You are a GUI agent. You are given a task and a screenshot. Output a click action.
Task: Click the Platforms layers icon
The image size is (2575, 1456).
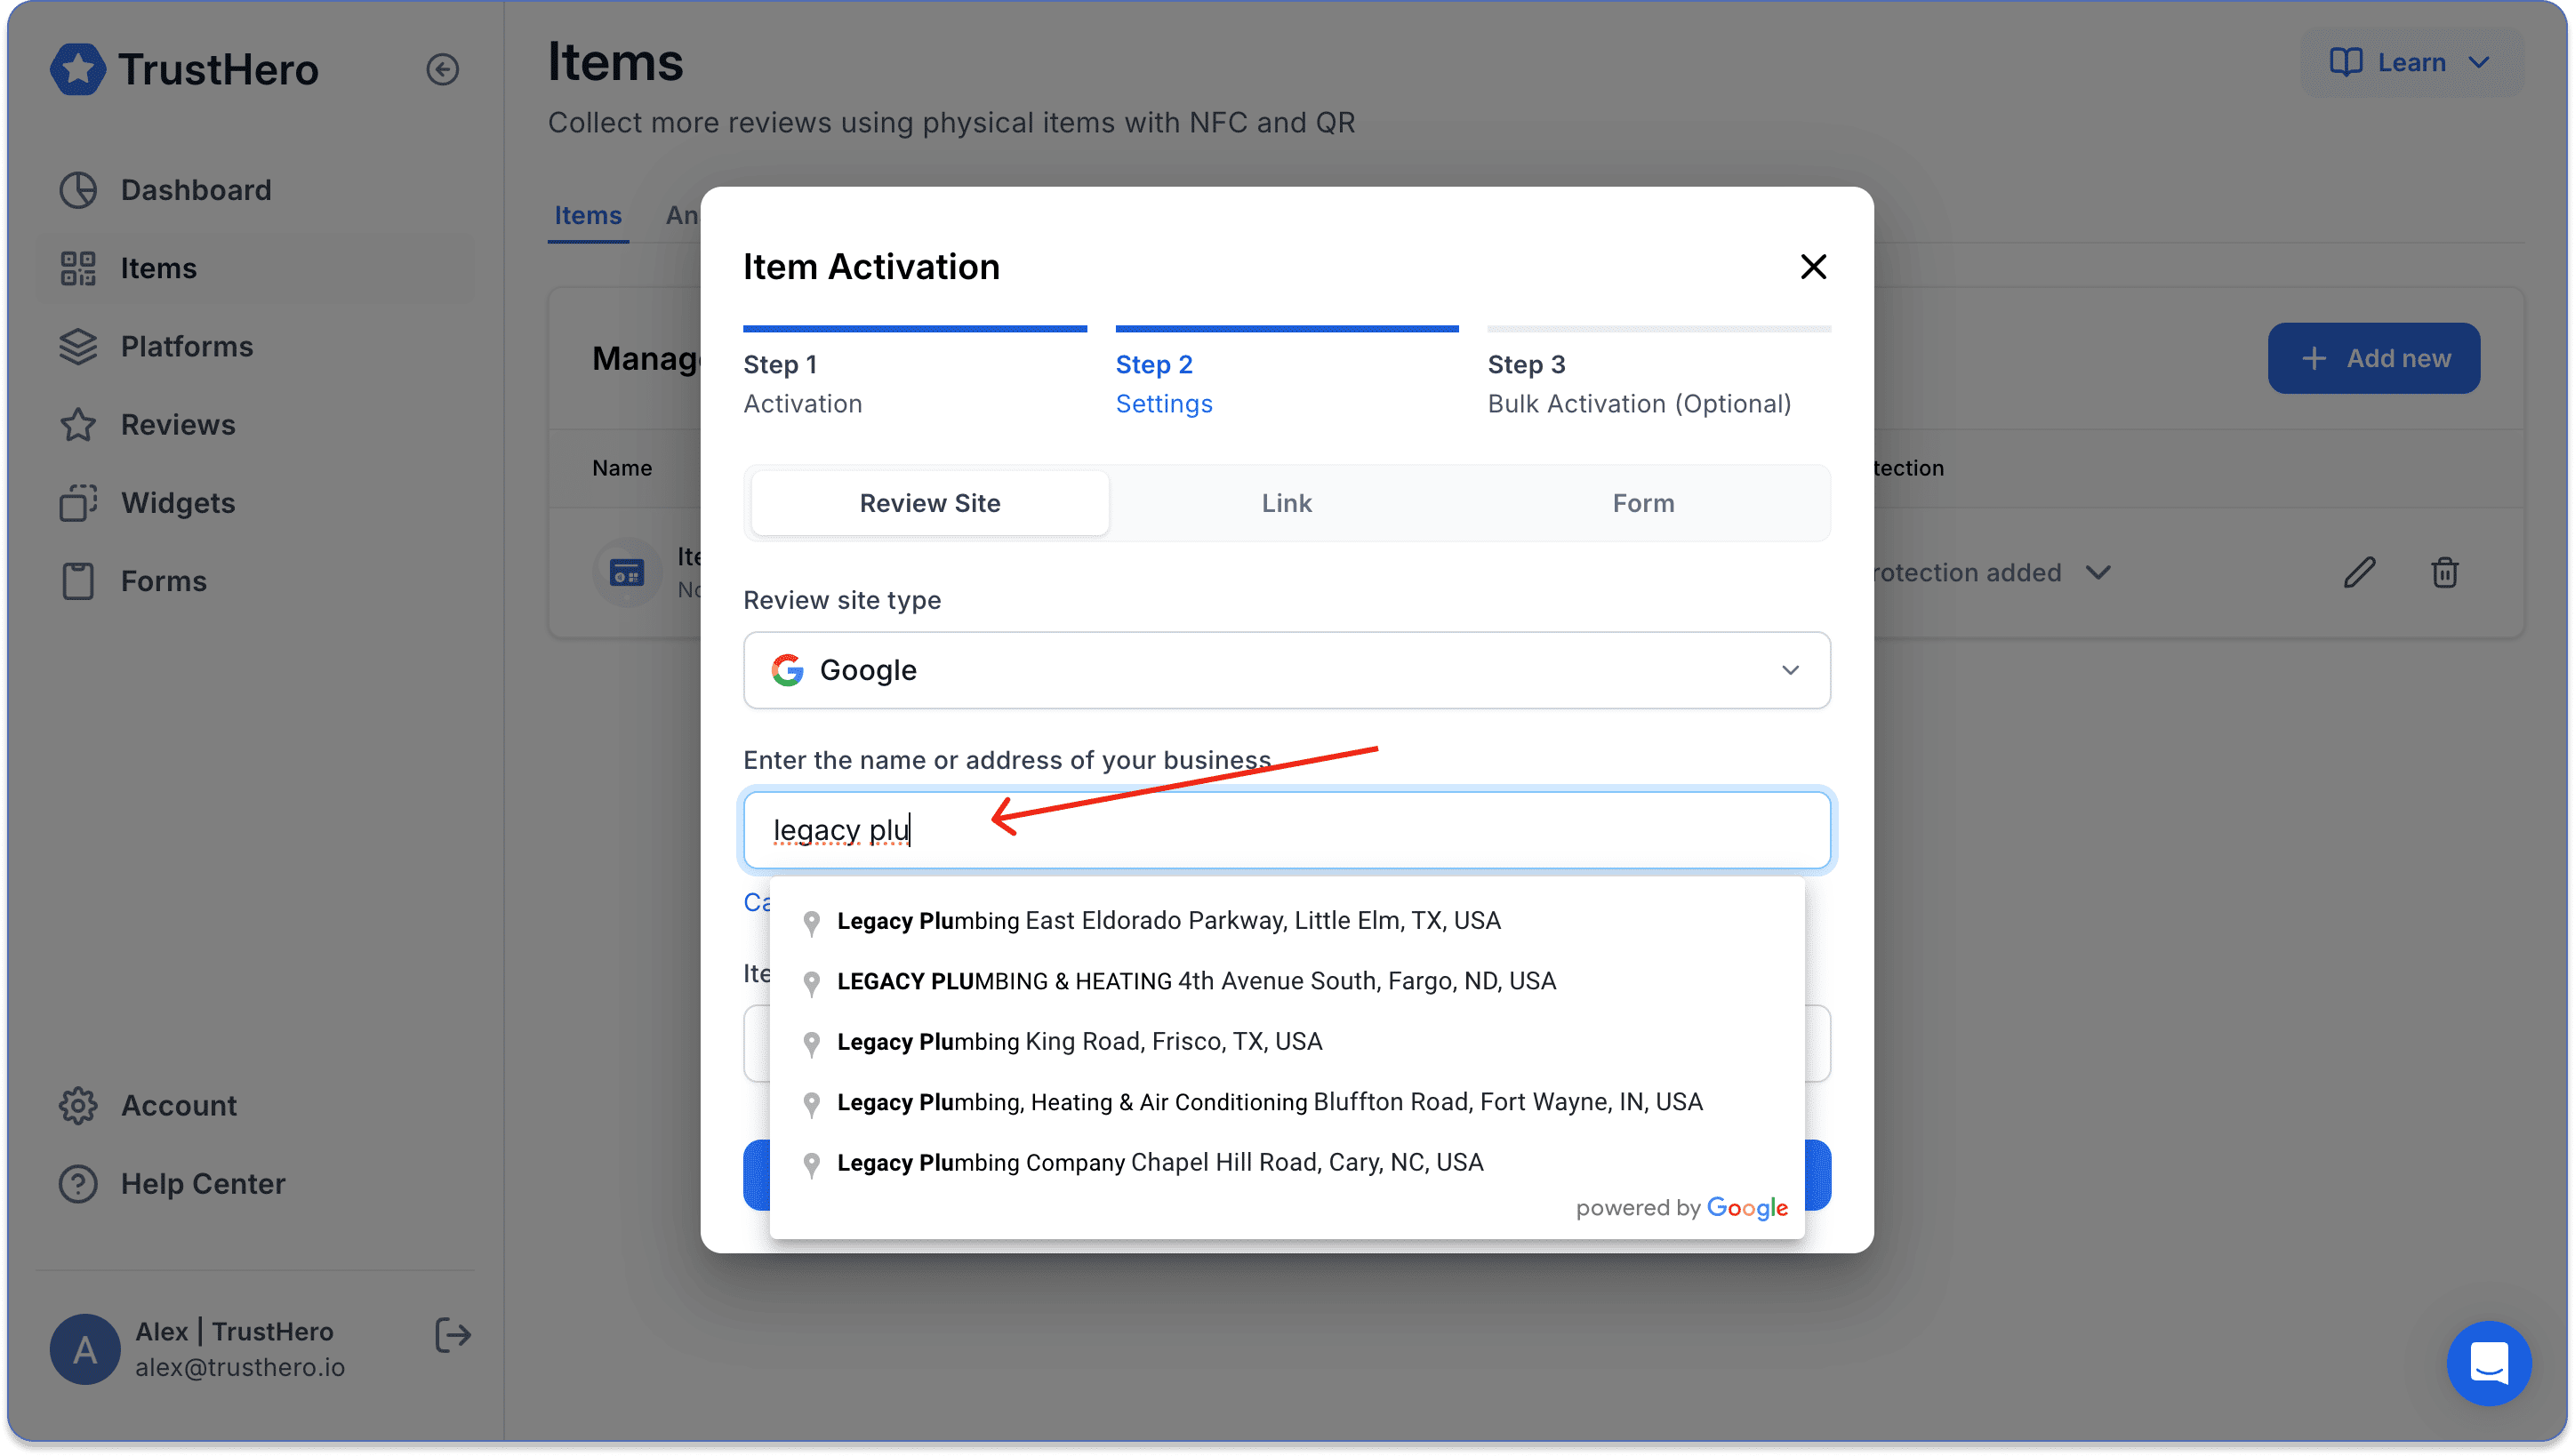(x=78, y=347)
